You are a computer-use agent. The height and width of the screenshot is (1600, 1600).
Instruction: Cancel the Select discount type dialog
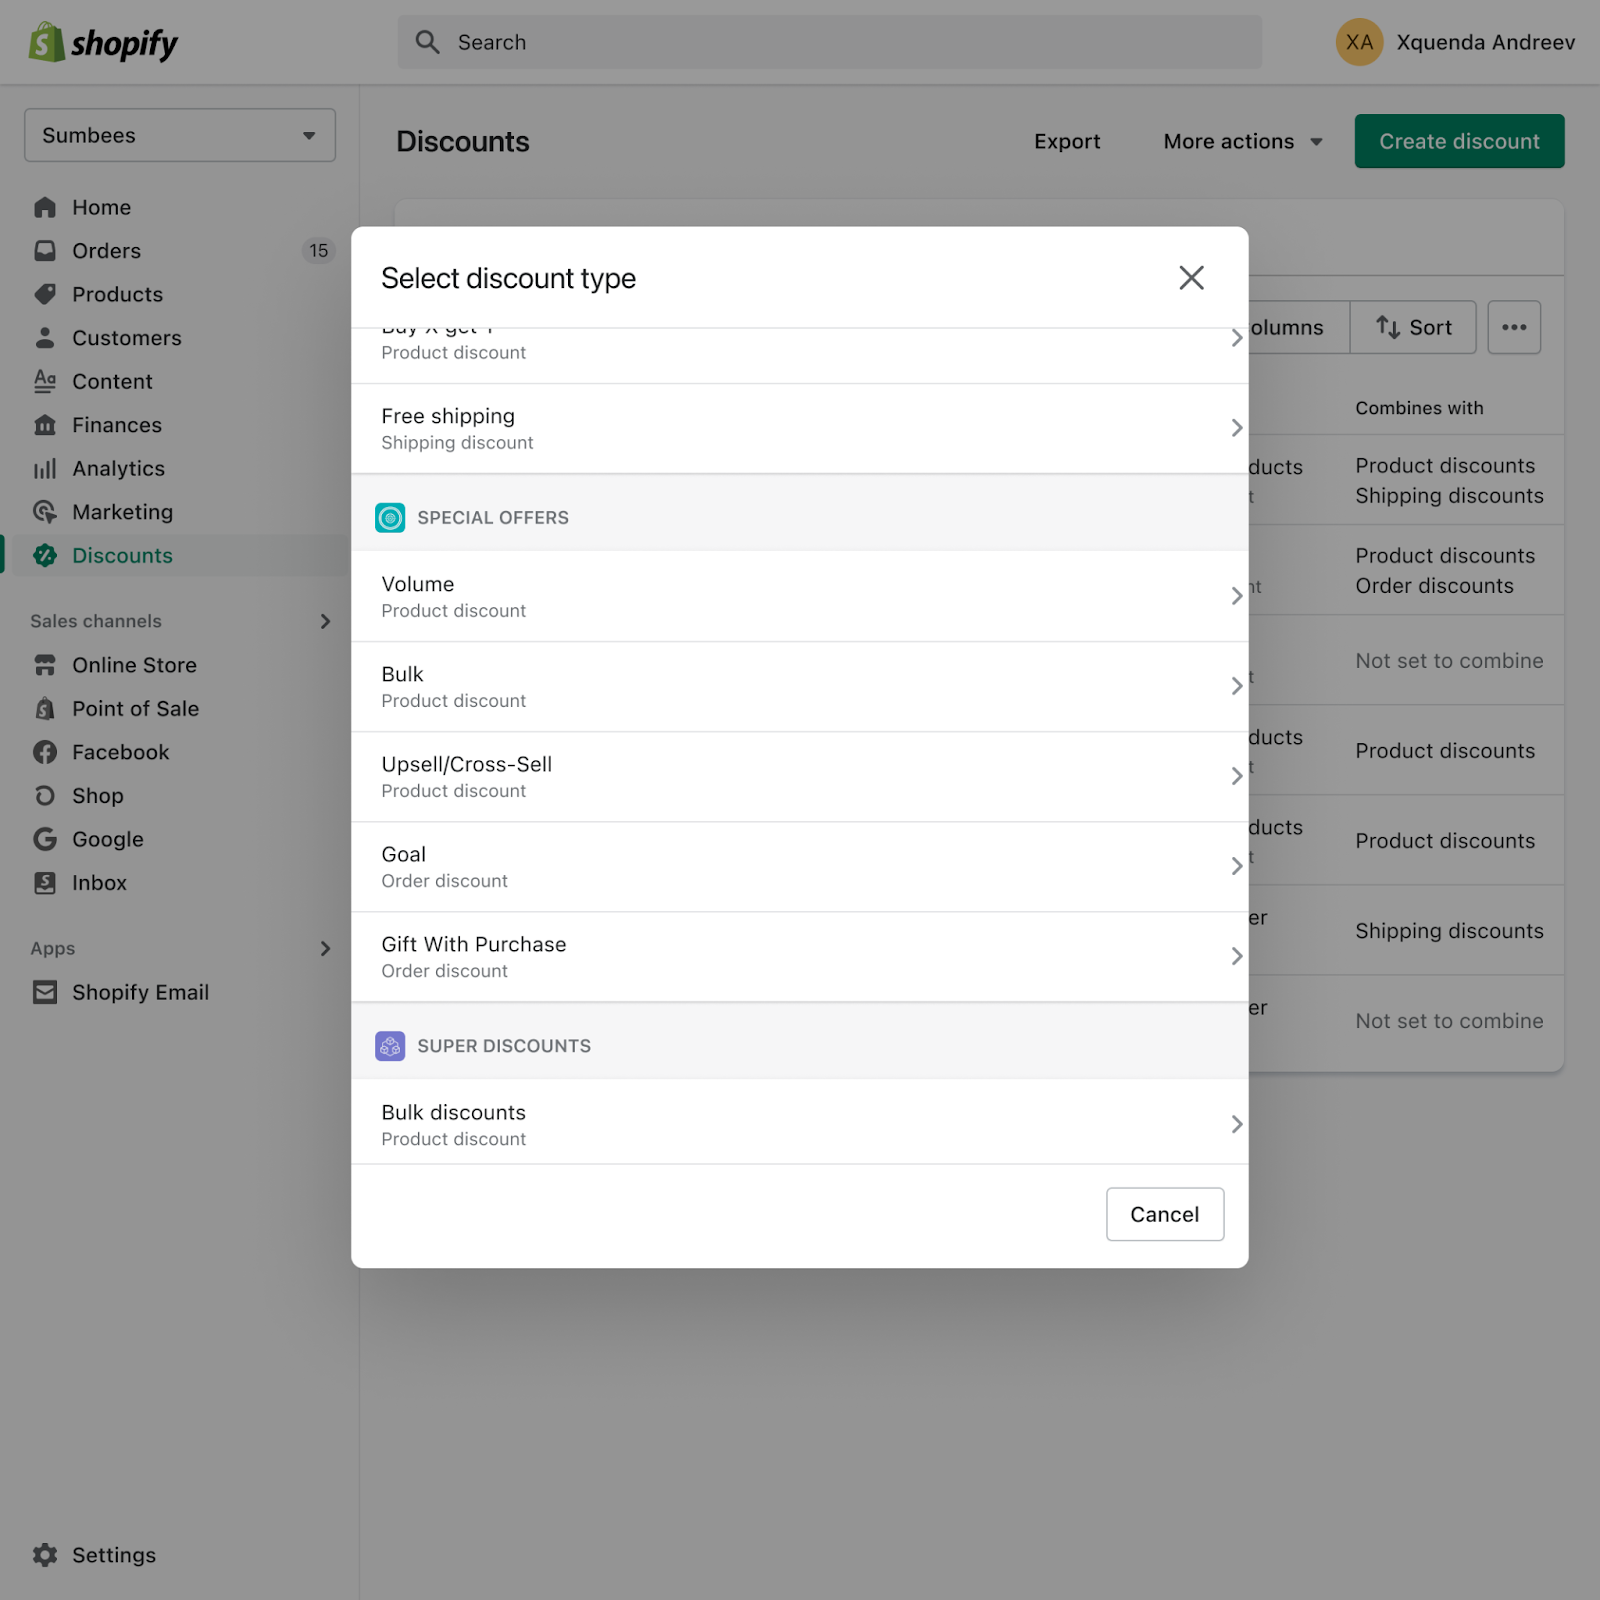click(1164, 1214)
